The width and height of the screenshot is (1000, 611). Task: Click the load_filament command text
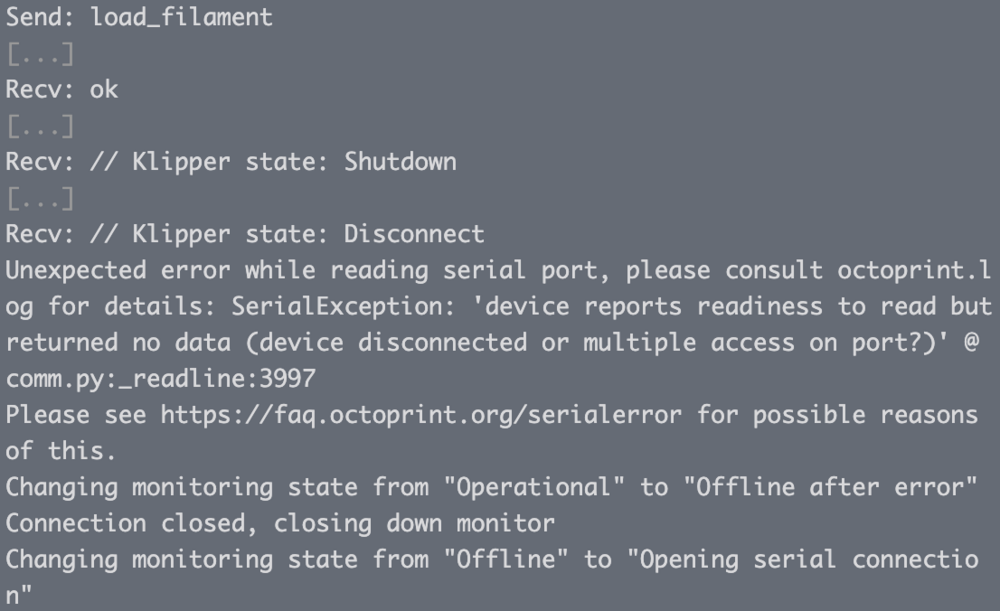pyautogui.click(x=182, y=17)
